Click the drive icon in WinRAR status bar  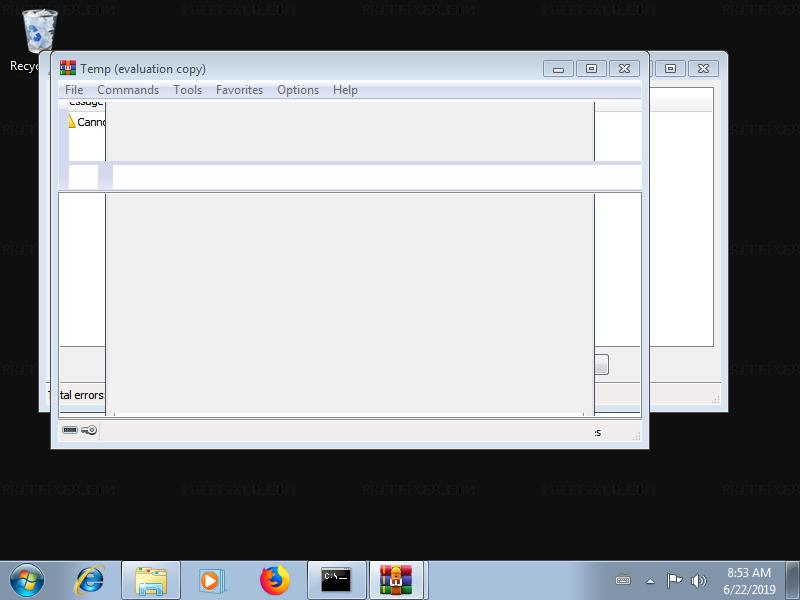70,430
